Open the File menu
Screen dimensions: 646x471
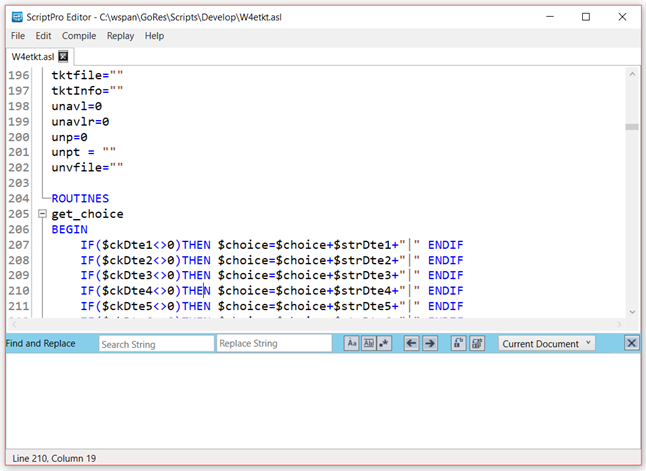(18, 36)
